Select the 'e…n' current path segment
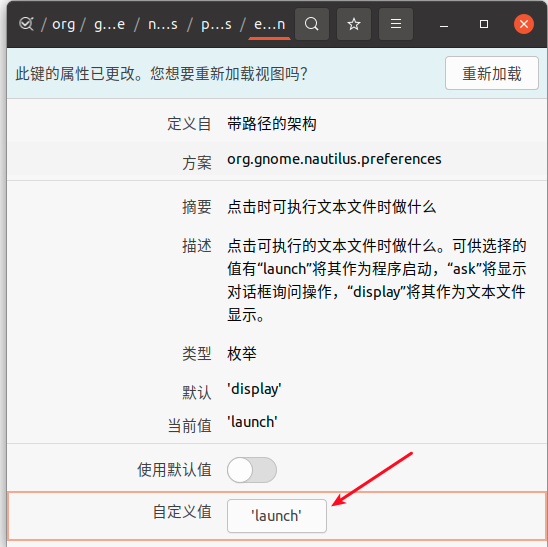This screenshot has width=548, height=547. point(269,24)
